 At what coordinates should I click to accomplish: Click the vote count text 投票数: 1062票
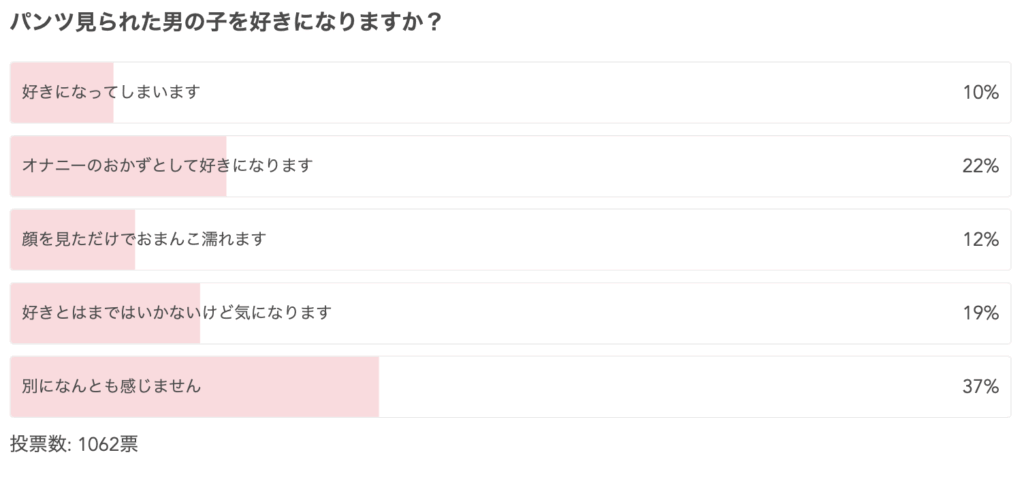74,445
